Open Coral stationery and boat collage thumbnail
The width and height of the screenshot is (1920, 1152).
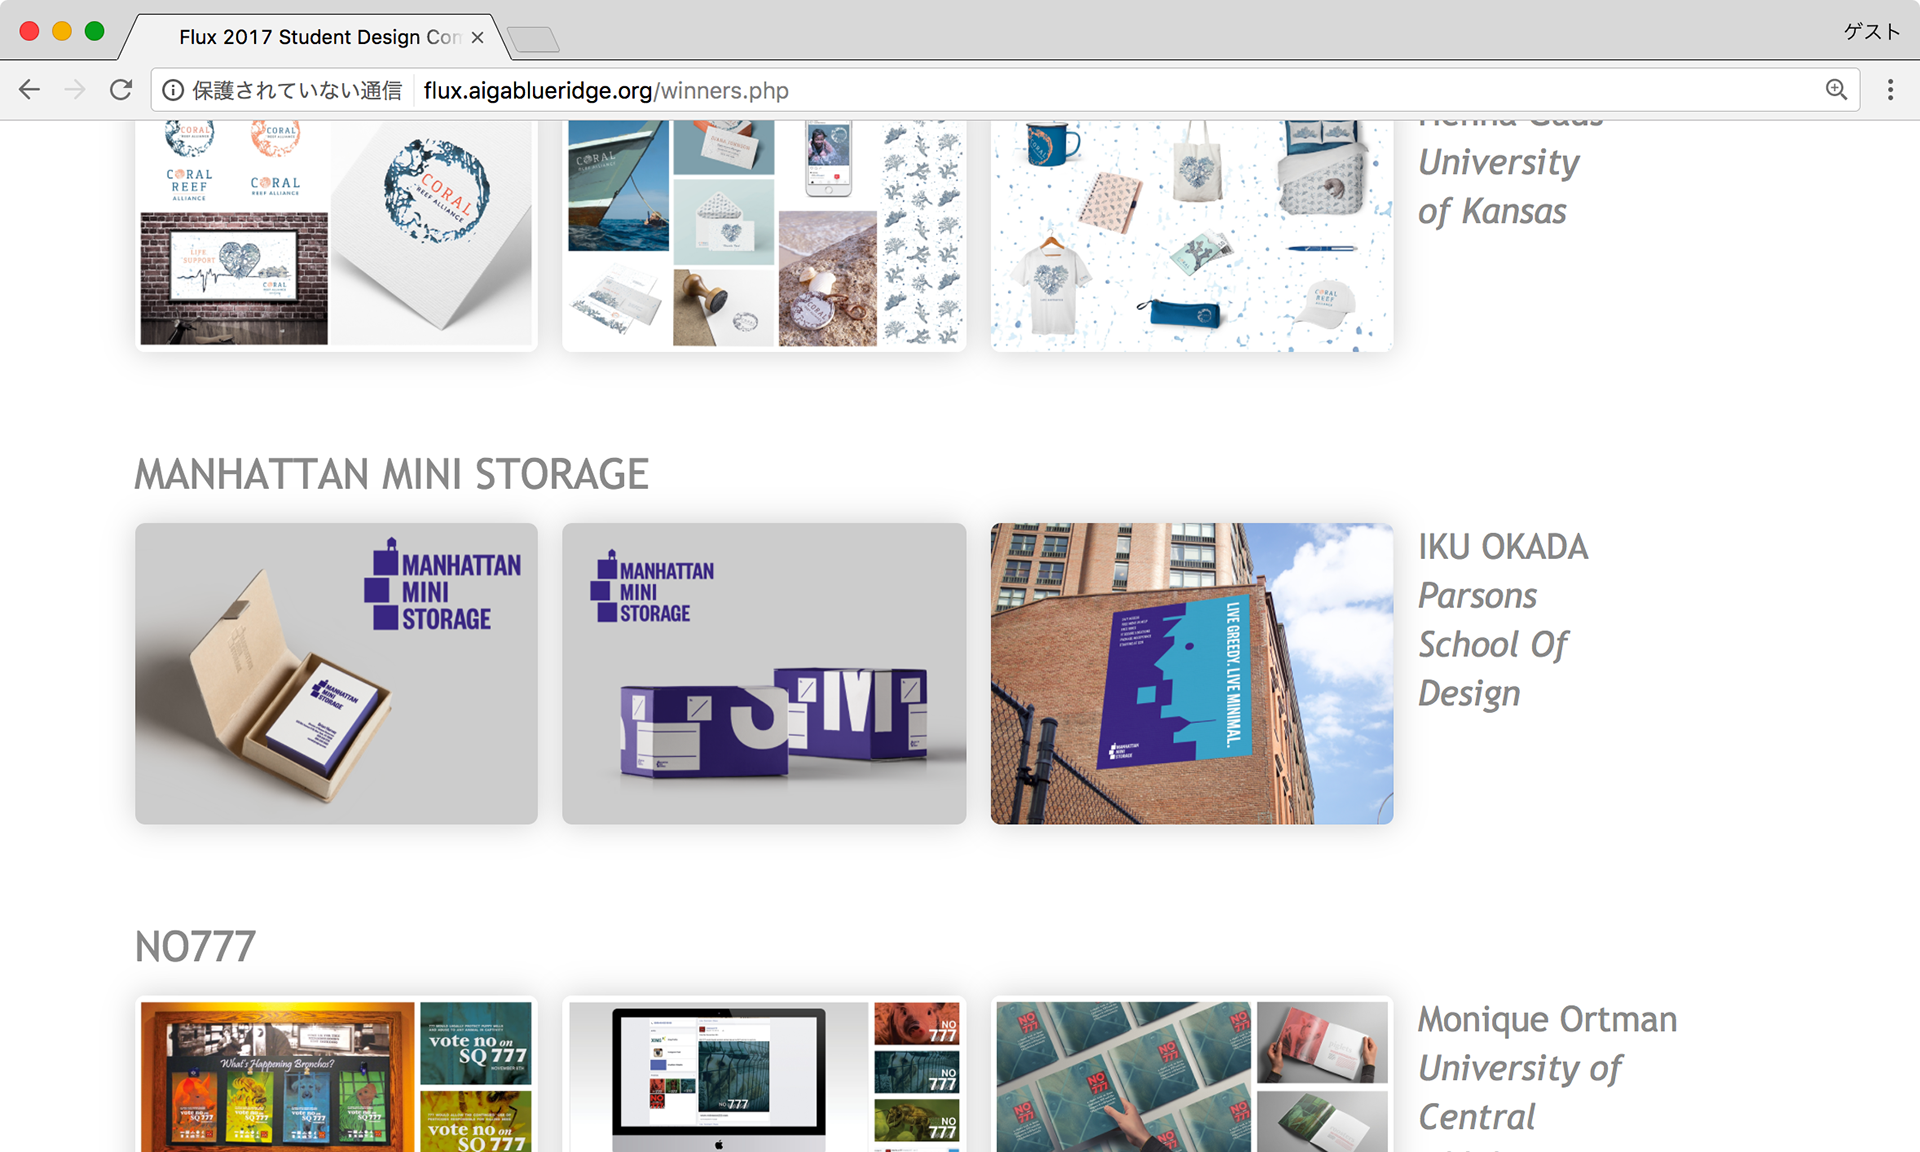tap(764, 236)
